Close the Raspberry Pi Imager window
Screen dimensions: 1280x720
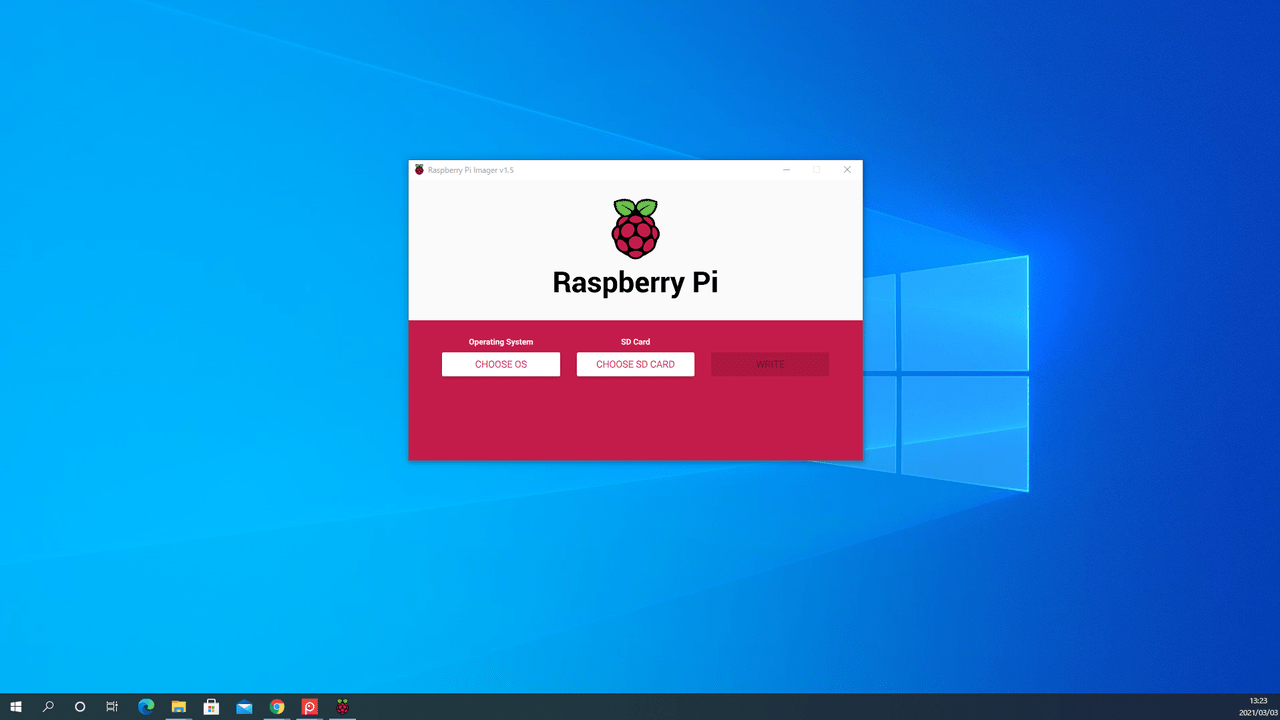click(847, 170)
